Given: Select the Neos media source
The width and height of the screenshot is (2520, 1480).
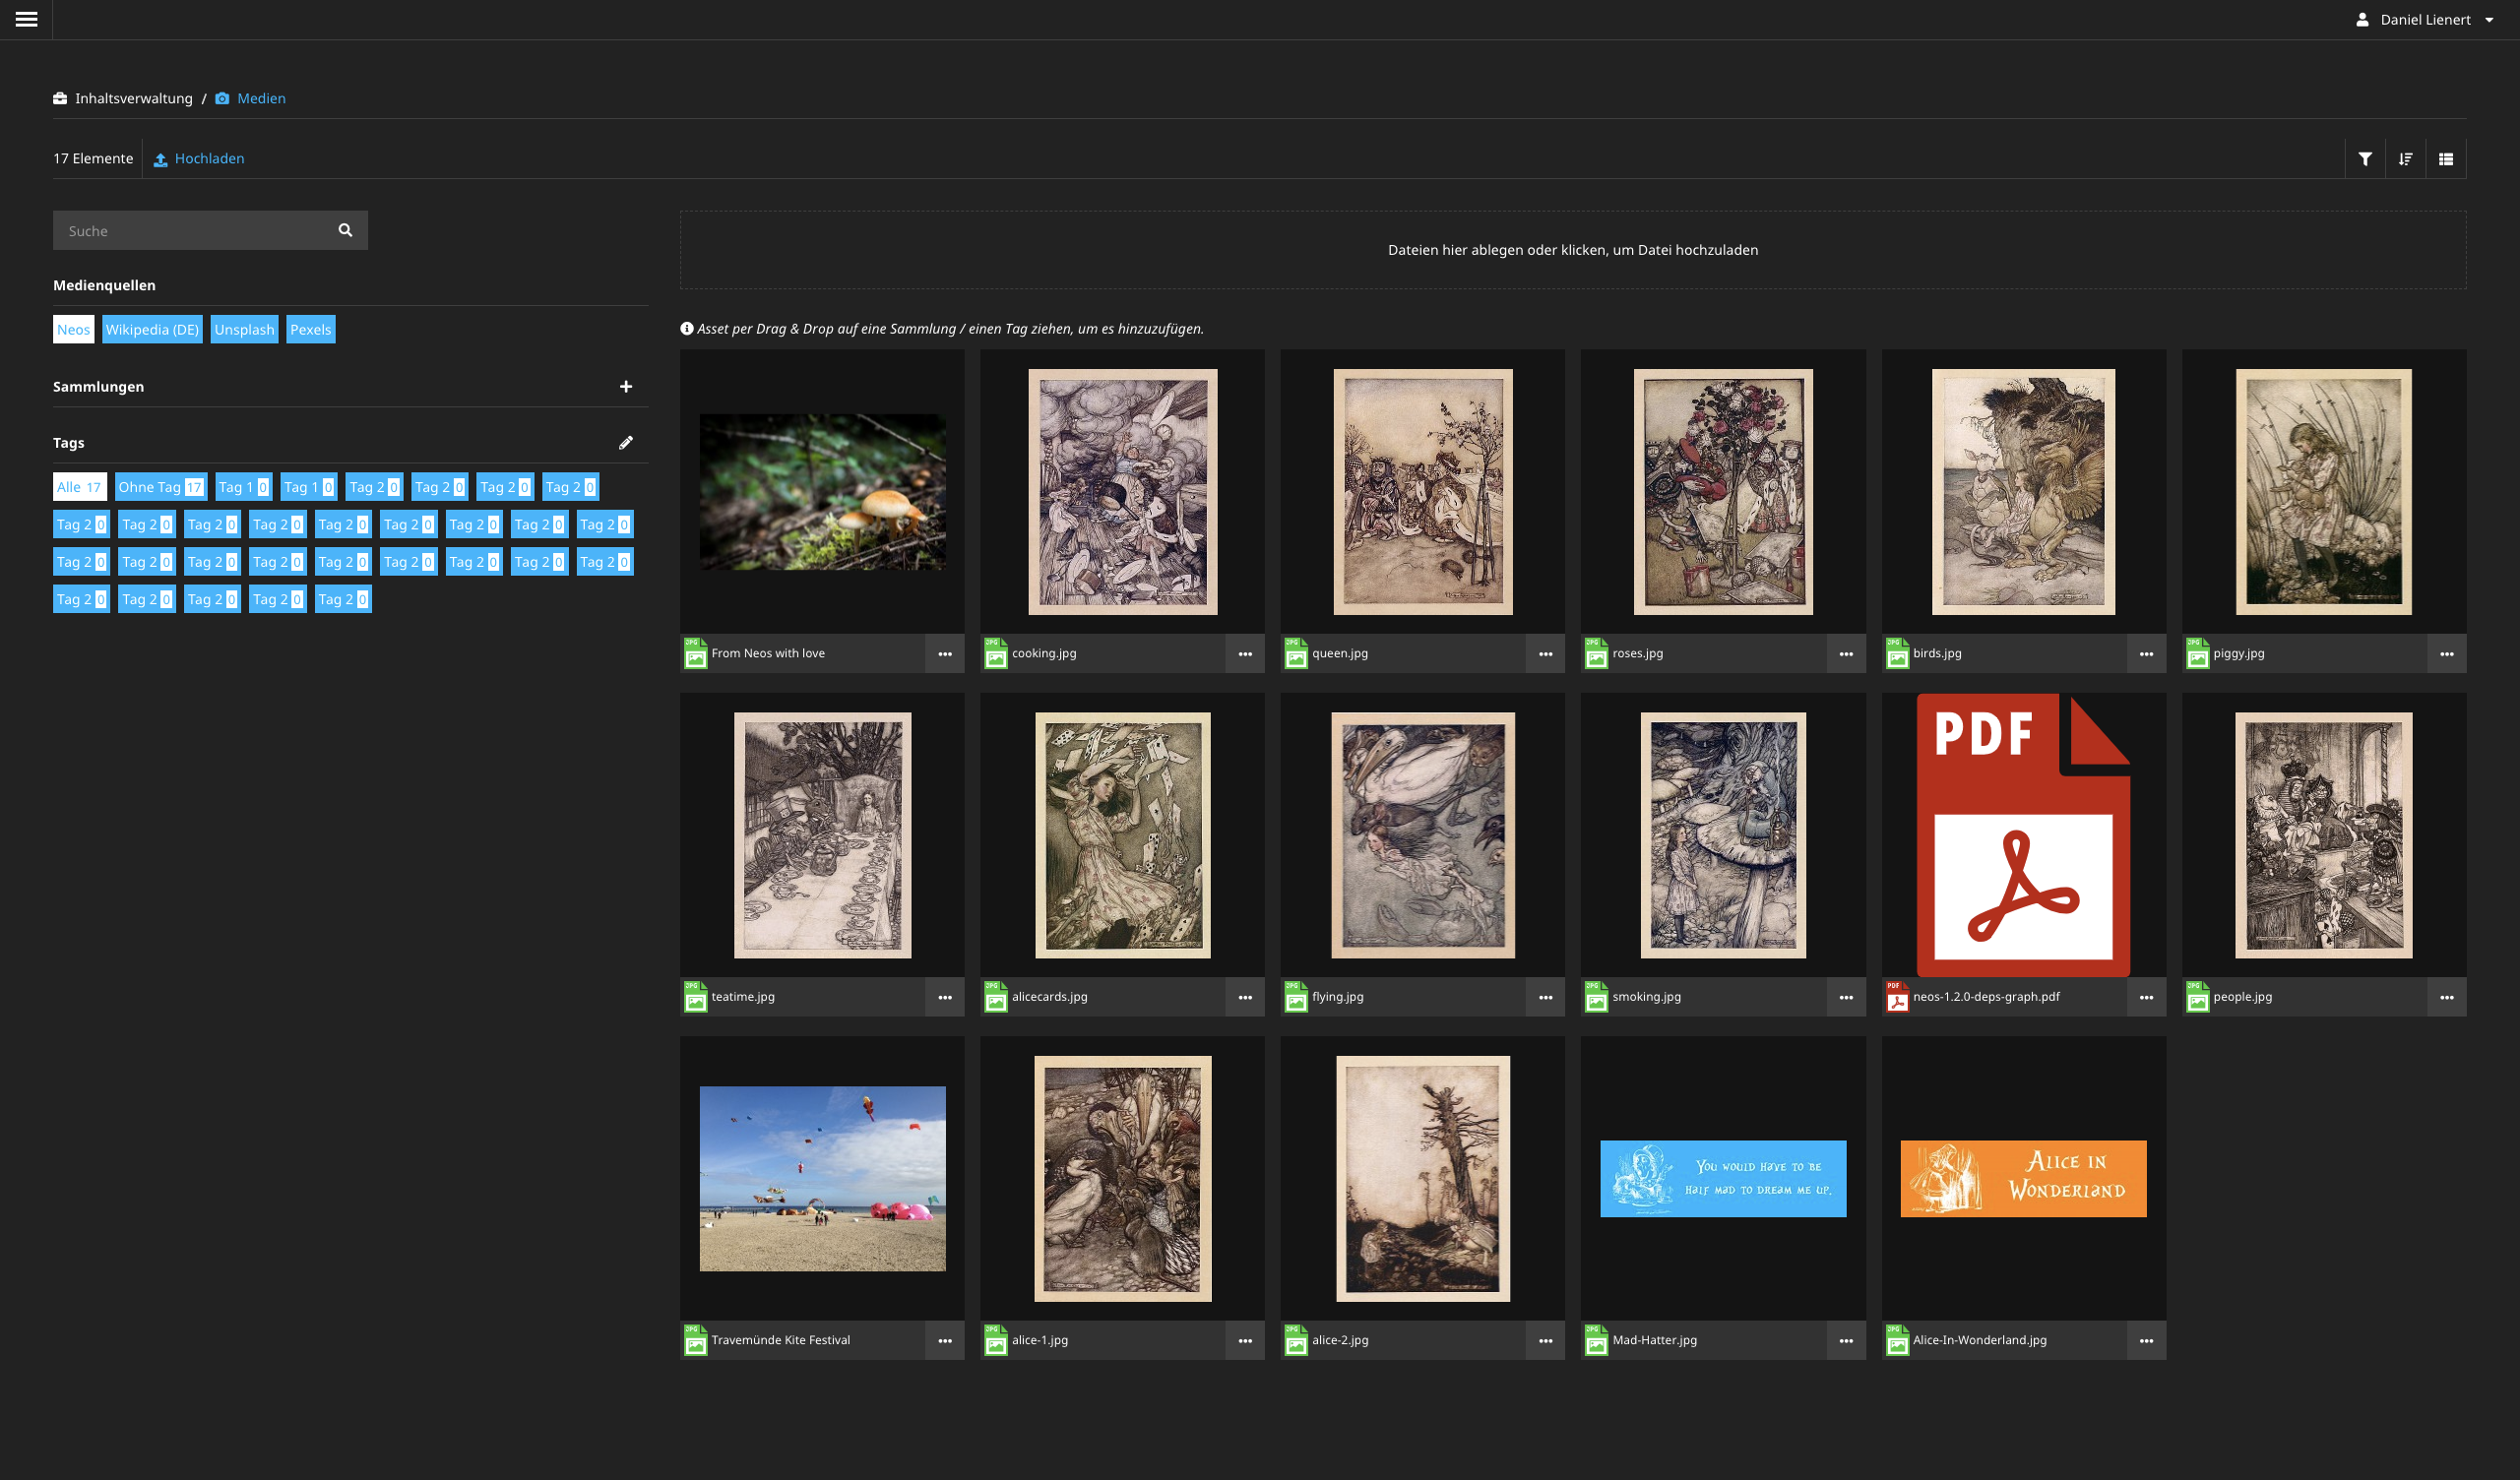Looking at the screenshot, I should (x=73, y=330).
